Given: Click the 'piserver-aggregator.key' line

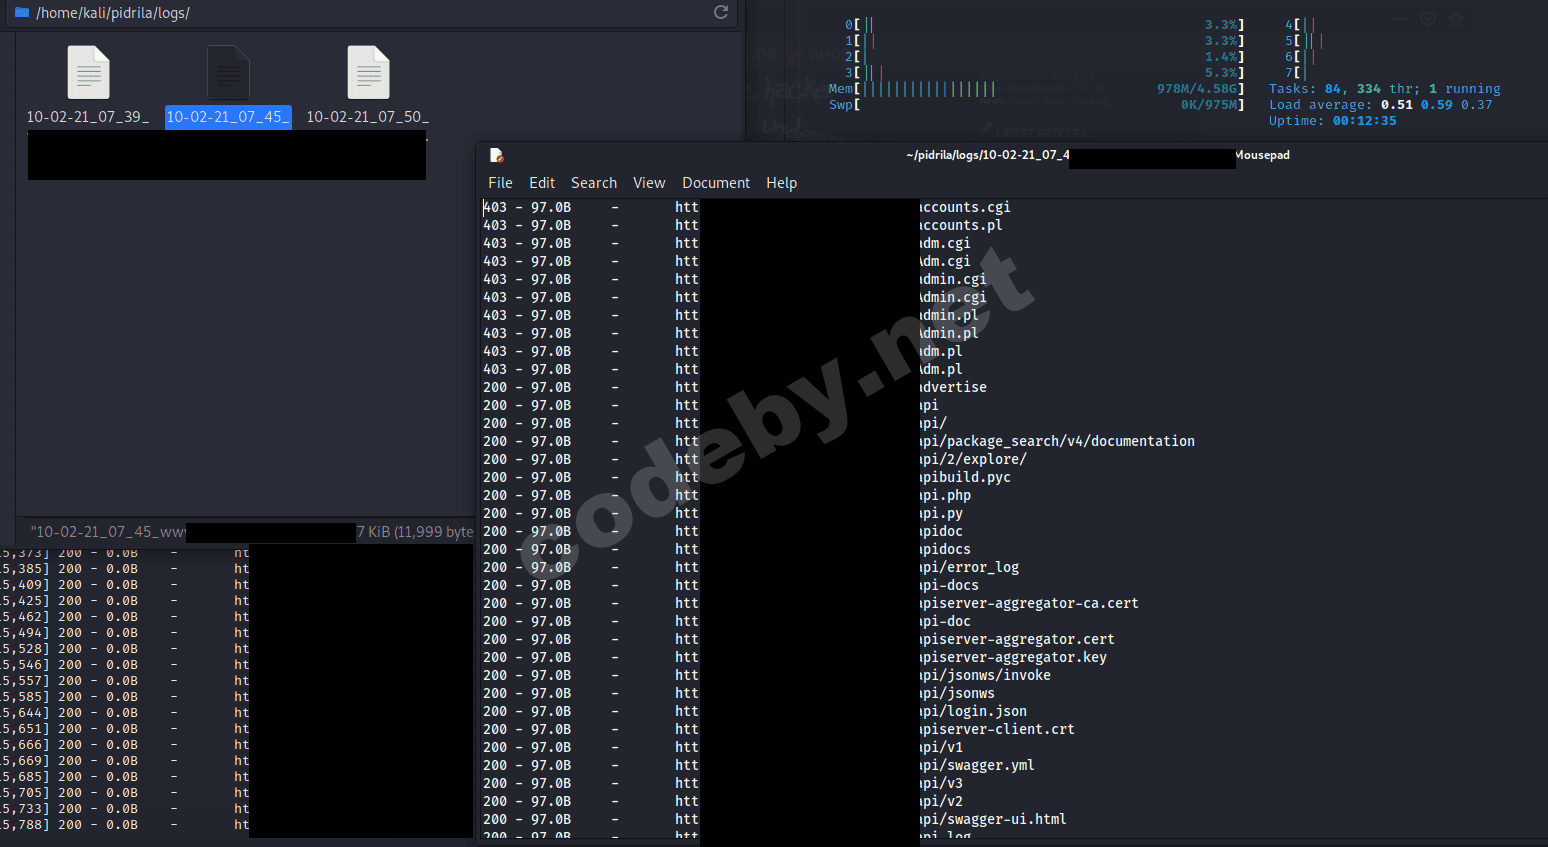Looking at the screenshot, I should 794,657.
